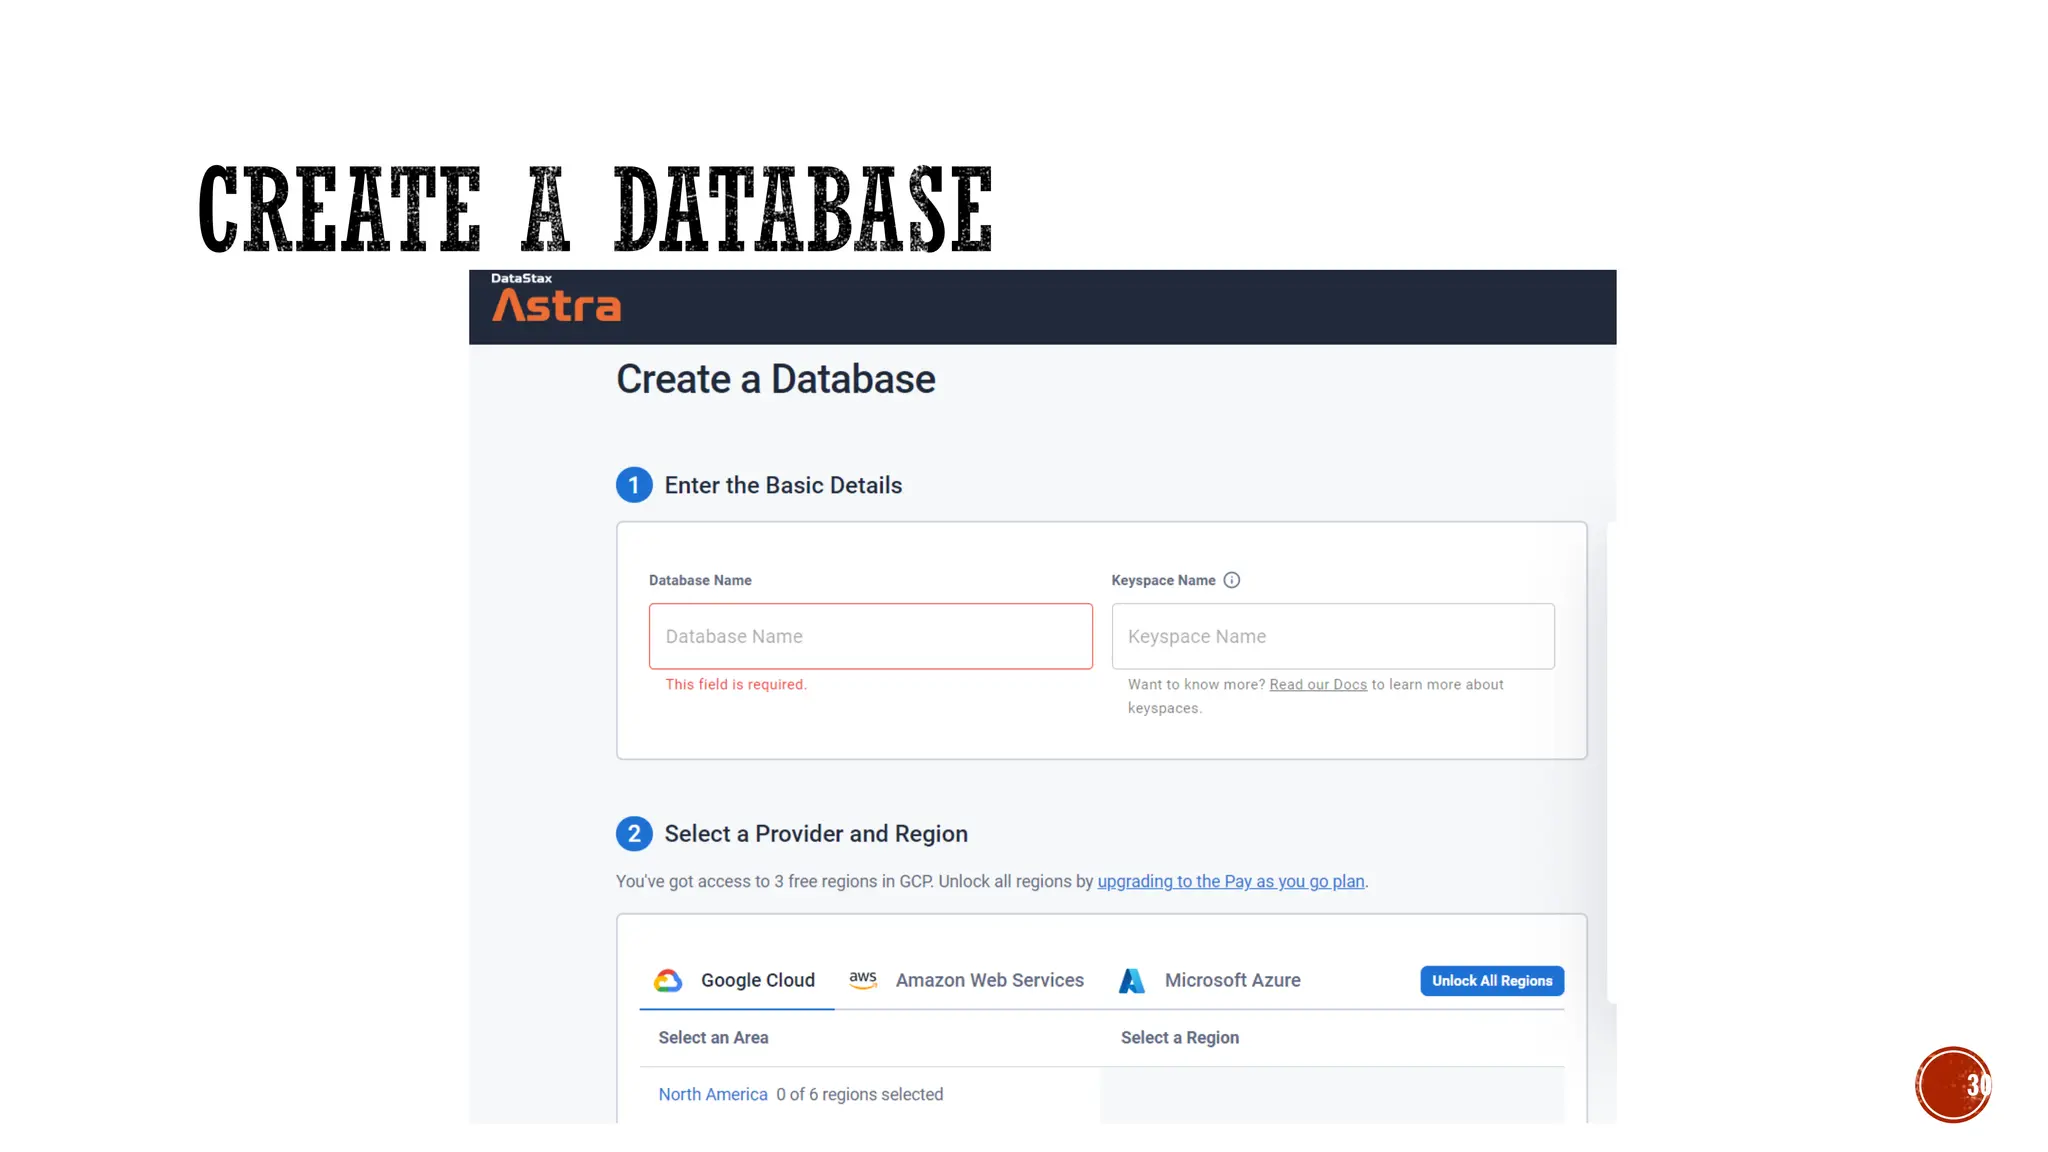Click the DataStax Astra logo
The width and height of the screenshot is (2048, 1152).
coord(556,300)
